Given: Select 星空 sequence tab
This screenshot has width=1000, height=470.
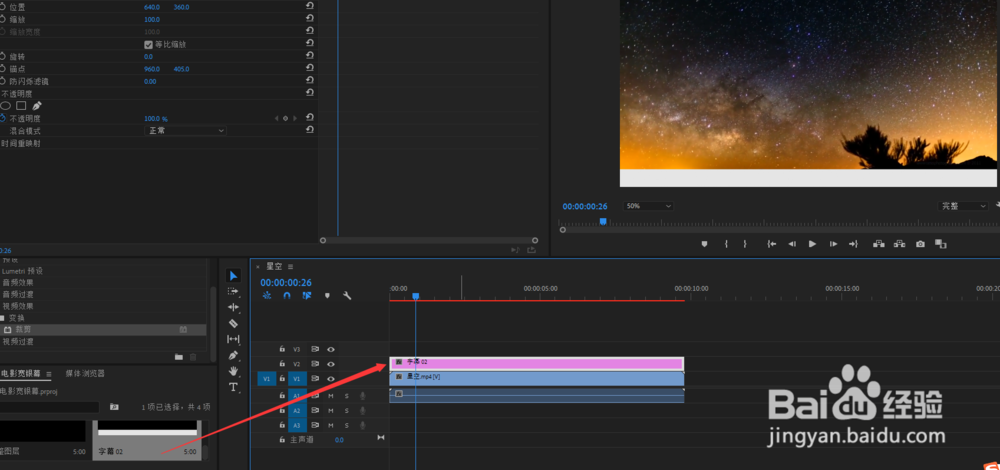Looking at the screenshot, I should coord(274,267).
